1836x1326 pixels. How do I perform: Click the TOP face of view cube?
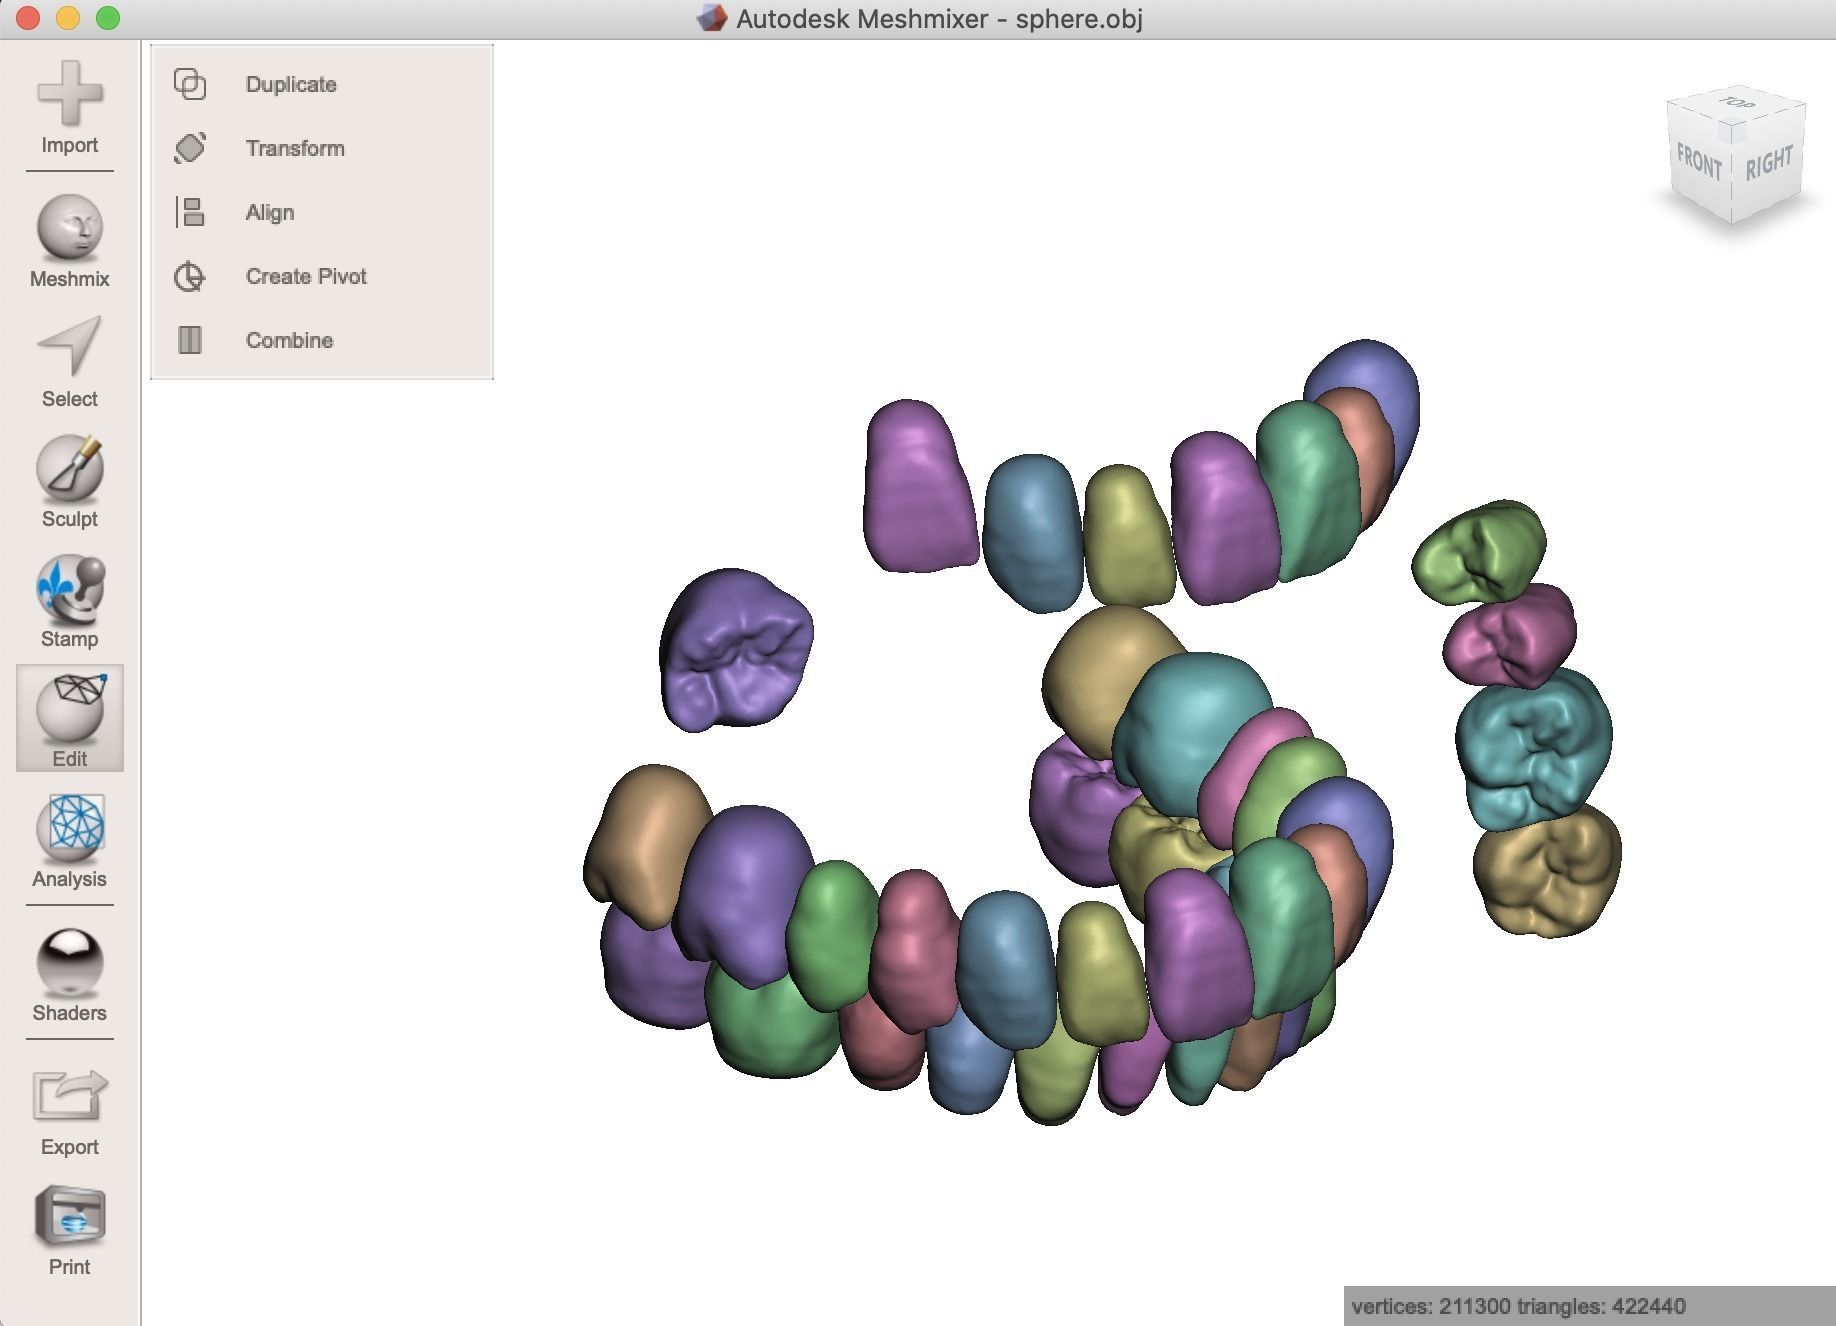click(1736, 104)
